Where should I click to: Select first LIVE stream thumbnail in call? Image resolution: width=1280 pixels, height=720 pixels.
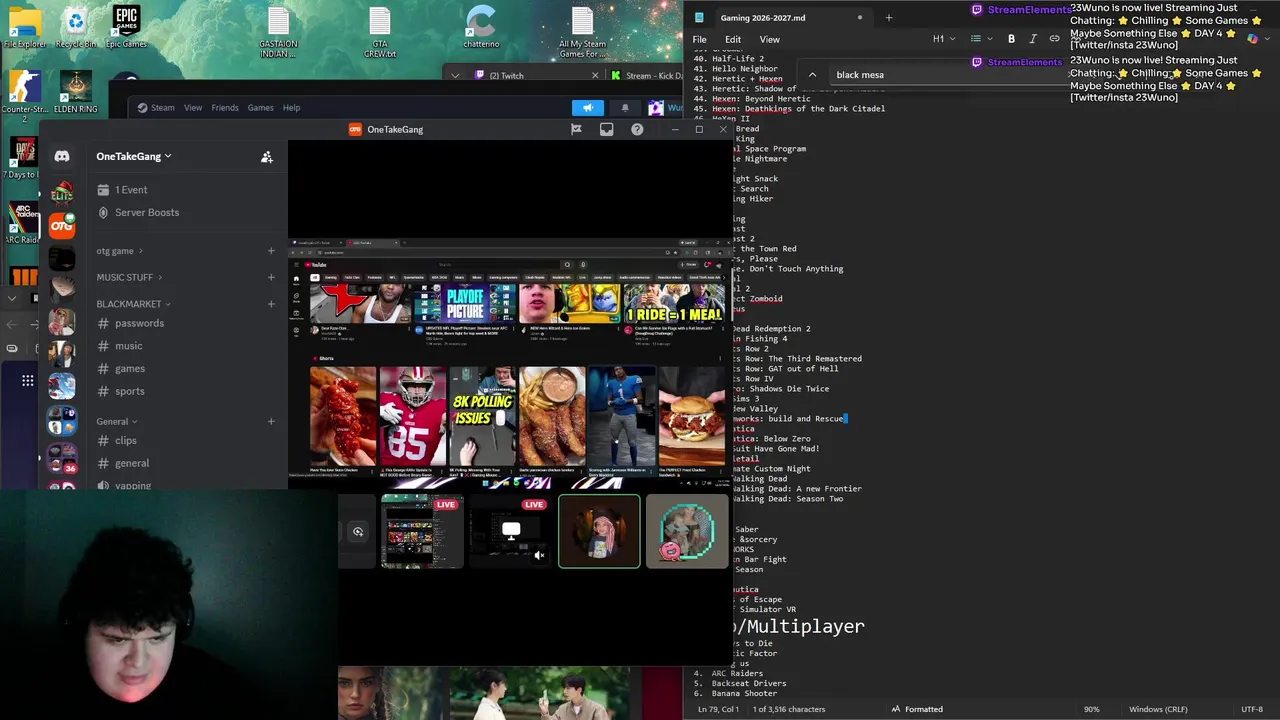point(422,531)
